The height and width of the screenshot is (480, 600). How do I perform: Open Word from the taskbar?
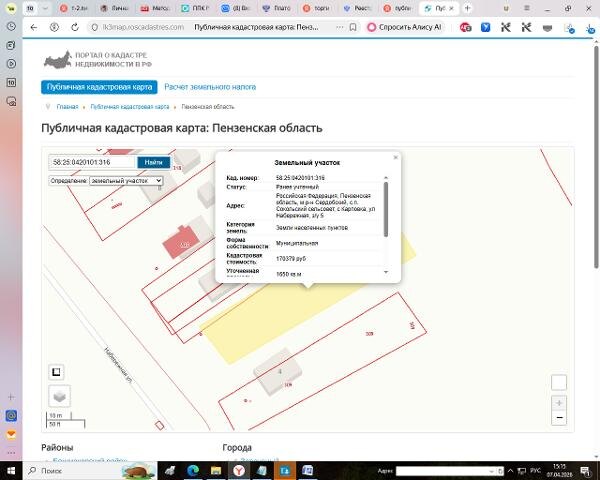(307, 471)
